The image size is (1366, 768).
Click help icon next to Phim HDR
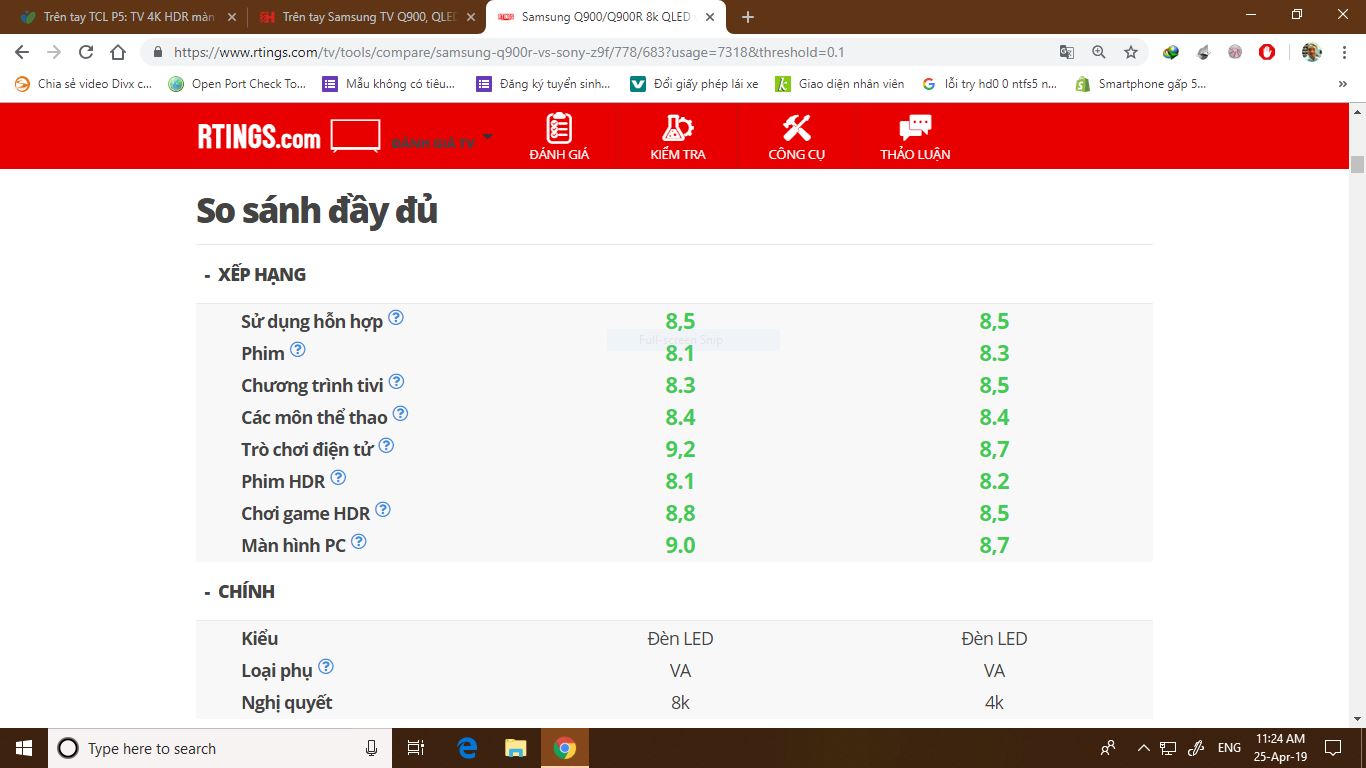338,478
